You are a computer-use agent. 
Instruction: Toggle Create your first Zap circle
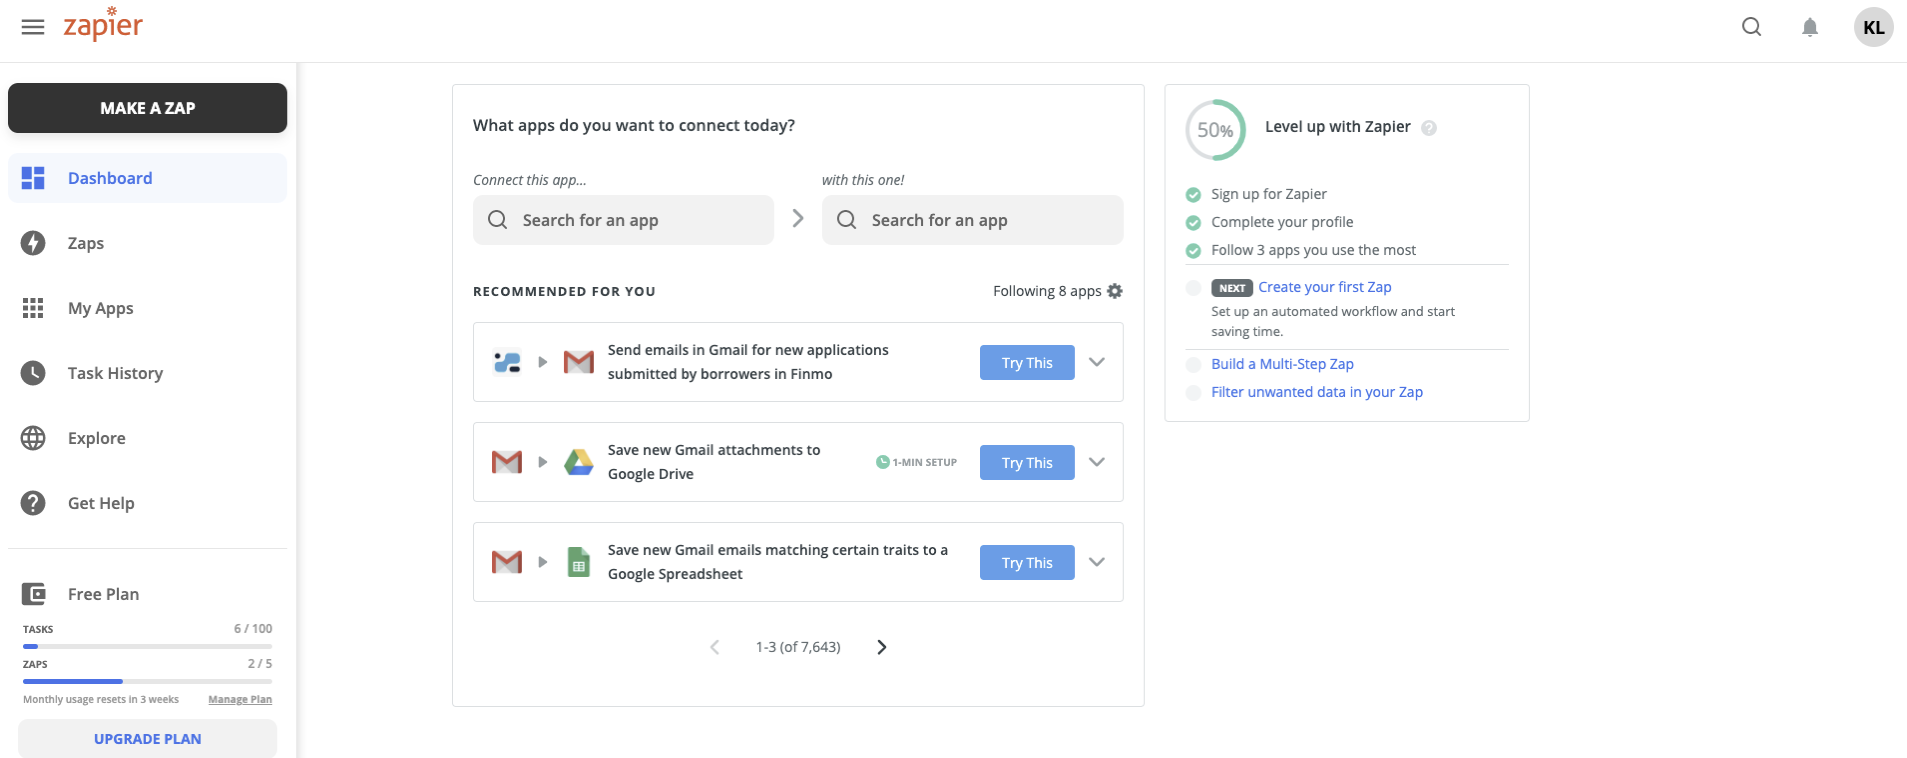(x=1193, y=288)
